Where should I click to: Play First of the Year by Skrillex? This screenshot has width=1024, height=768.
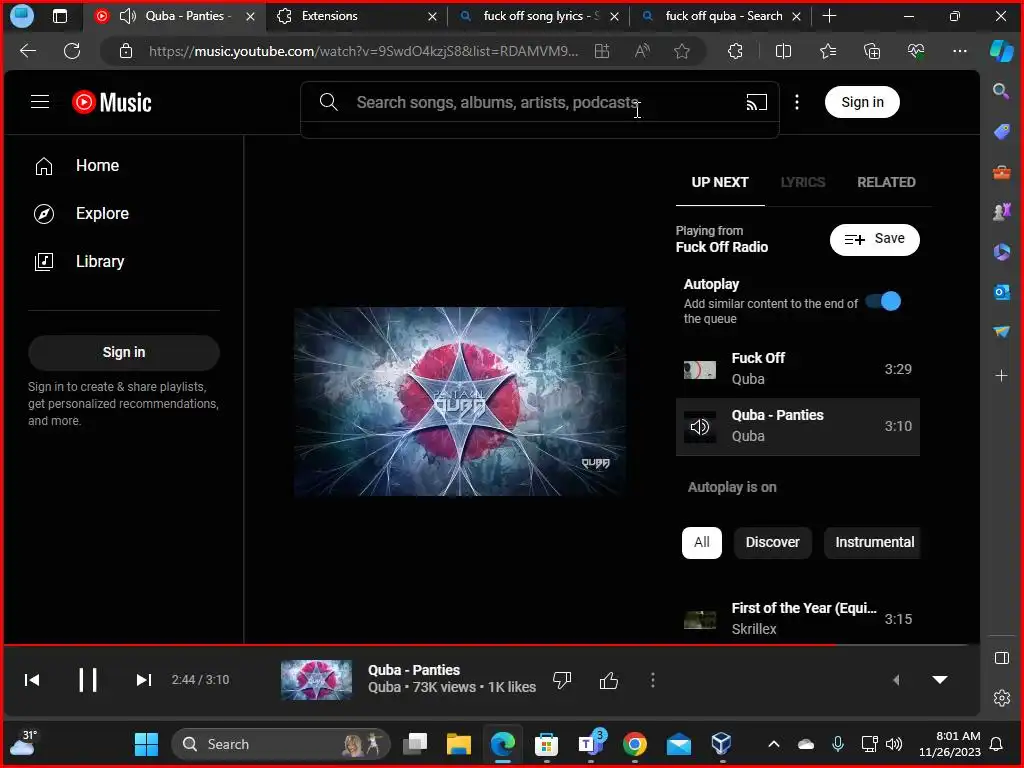[797, 618]
